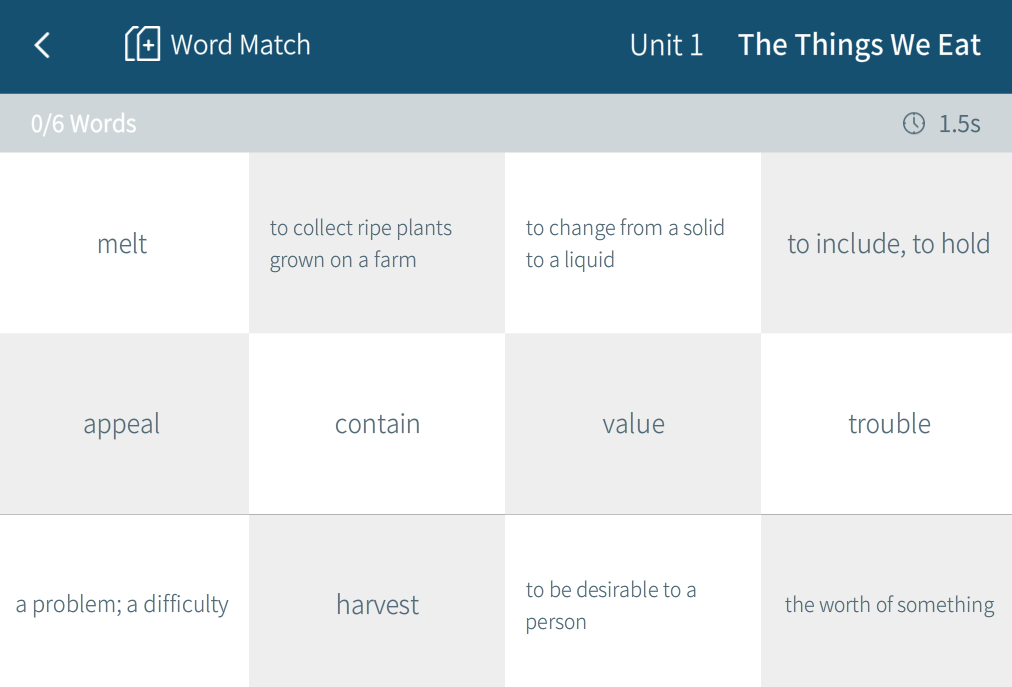
Task: Select the 'harvest' word card
Action: [377, 604]
